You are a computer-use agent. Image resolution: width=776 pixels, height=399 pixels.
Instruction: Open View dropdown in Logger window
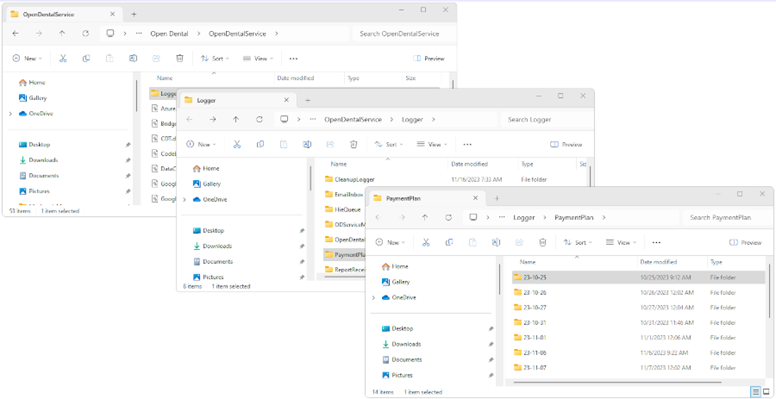coord(432,145)
